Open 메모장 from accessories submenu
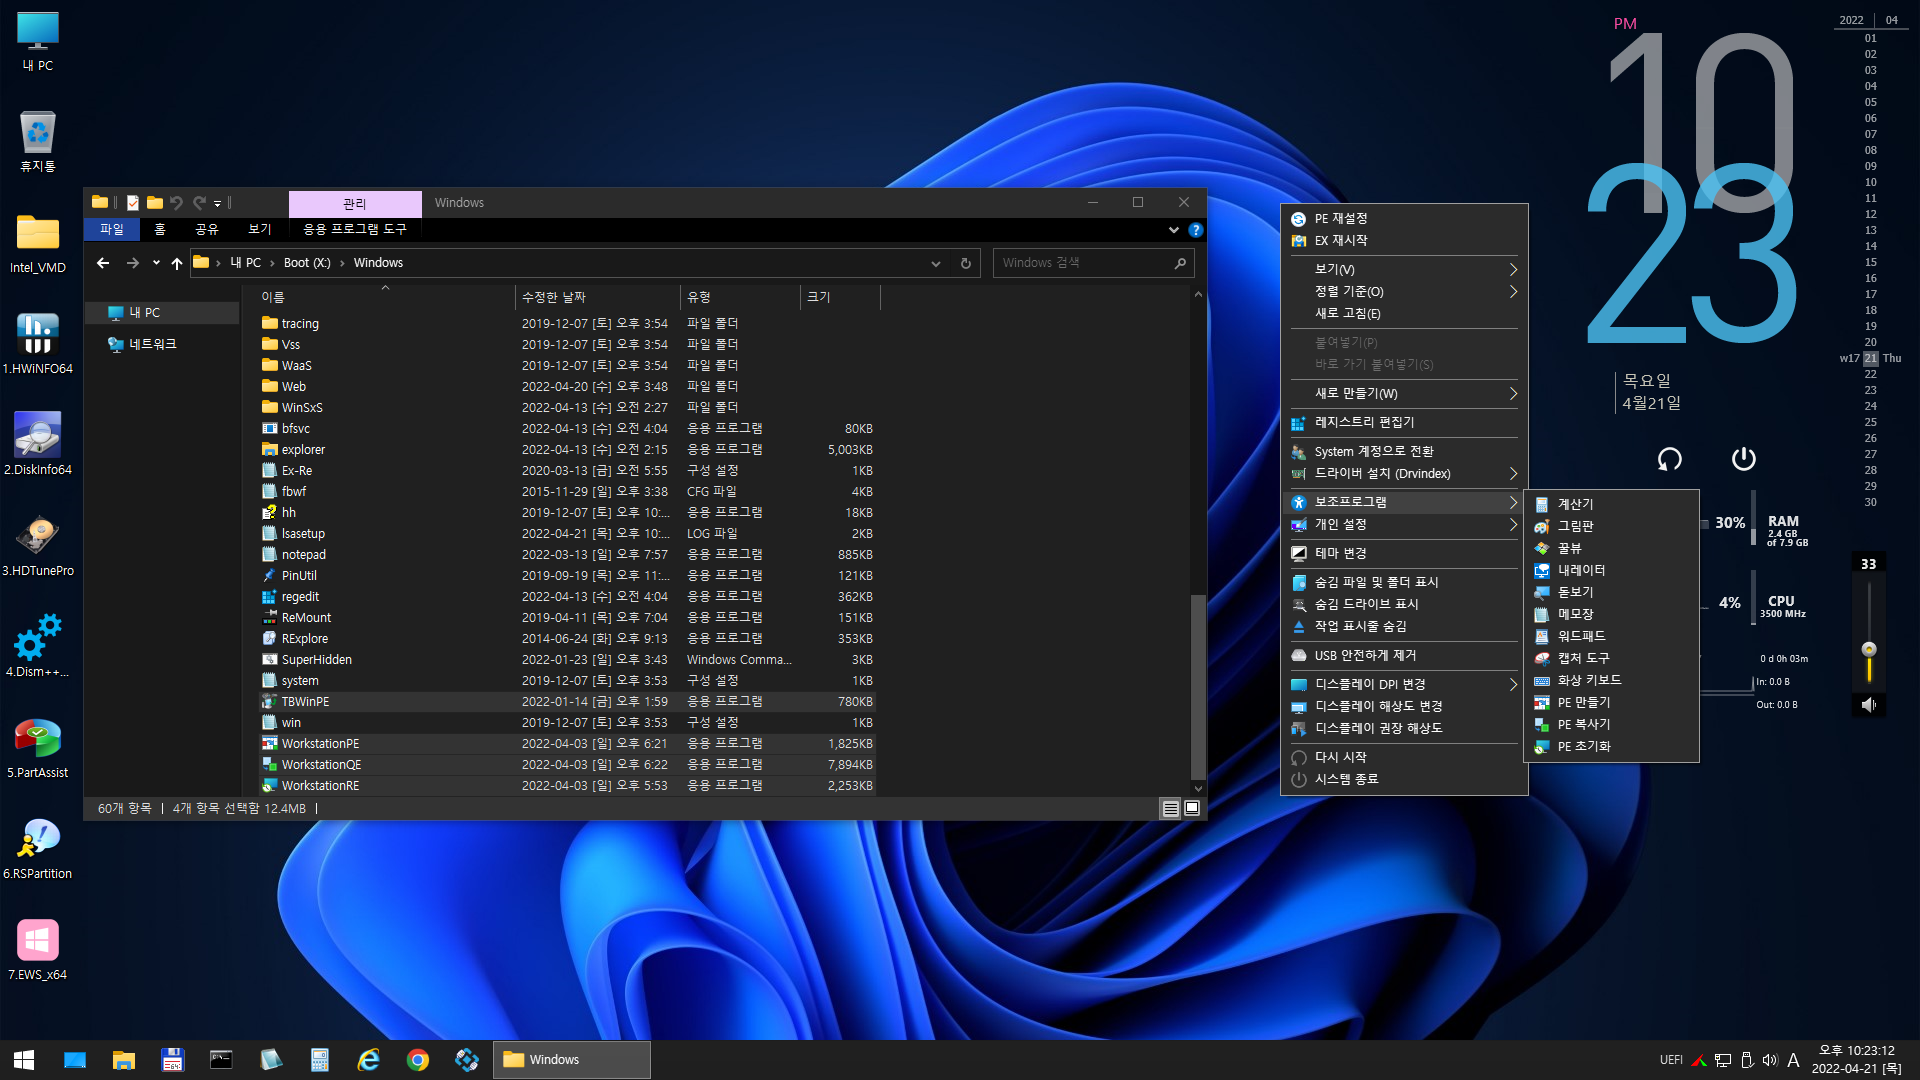Image resolution: width=1920 pixels, height=1080 pixels. click(1611, 614)
